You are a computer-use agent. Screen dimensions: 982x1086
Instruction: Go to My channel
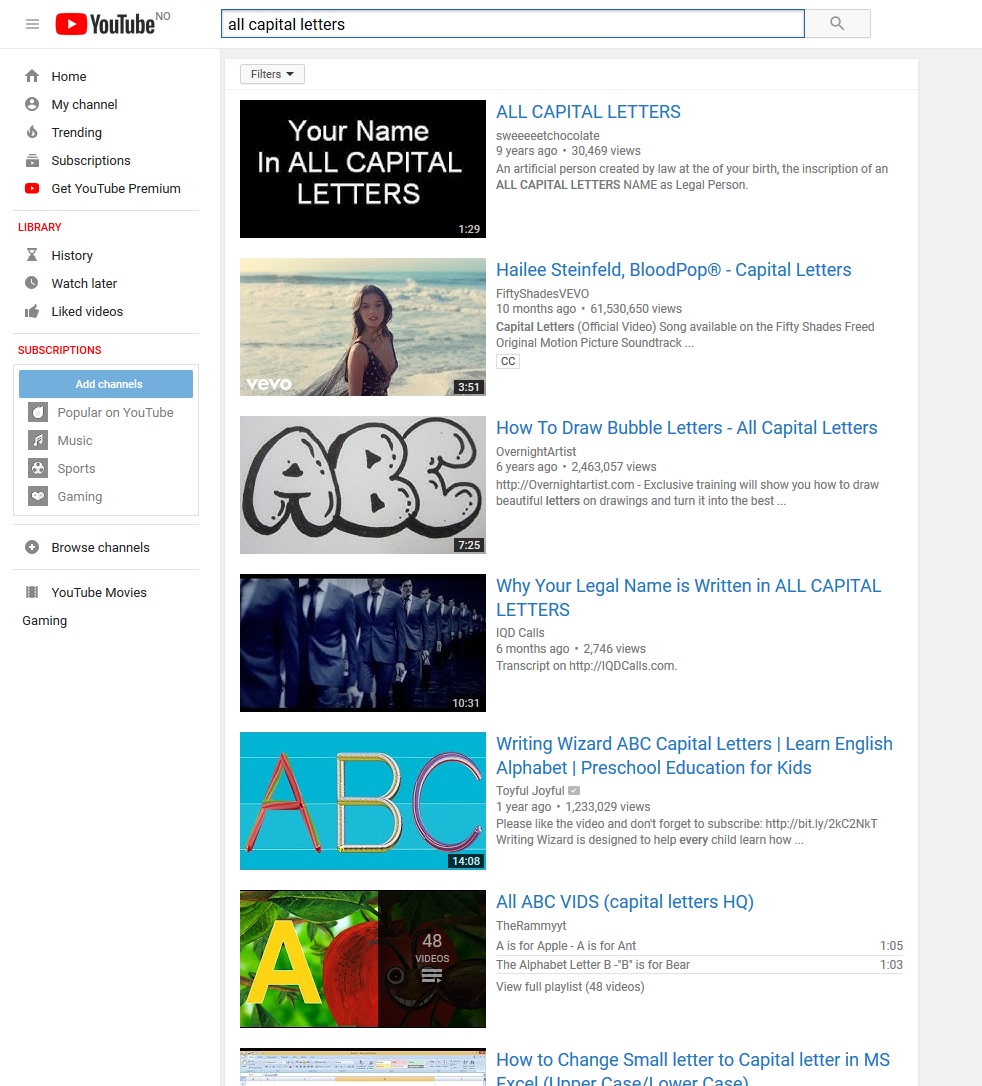(x=84, y=105)
